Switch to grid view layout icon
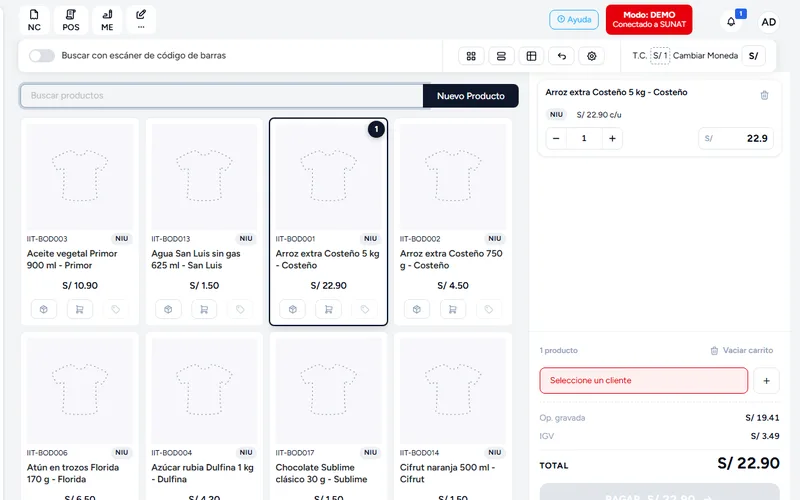Screen dimensions: 800x500 point(471,56)
